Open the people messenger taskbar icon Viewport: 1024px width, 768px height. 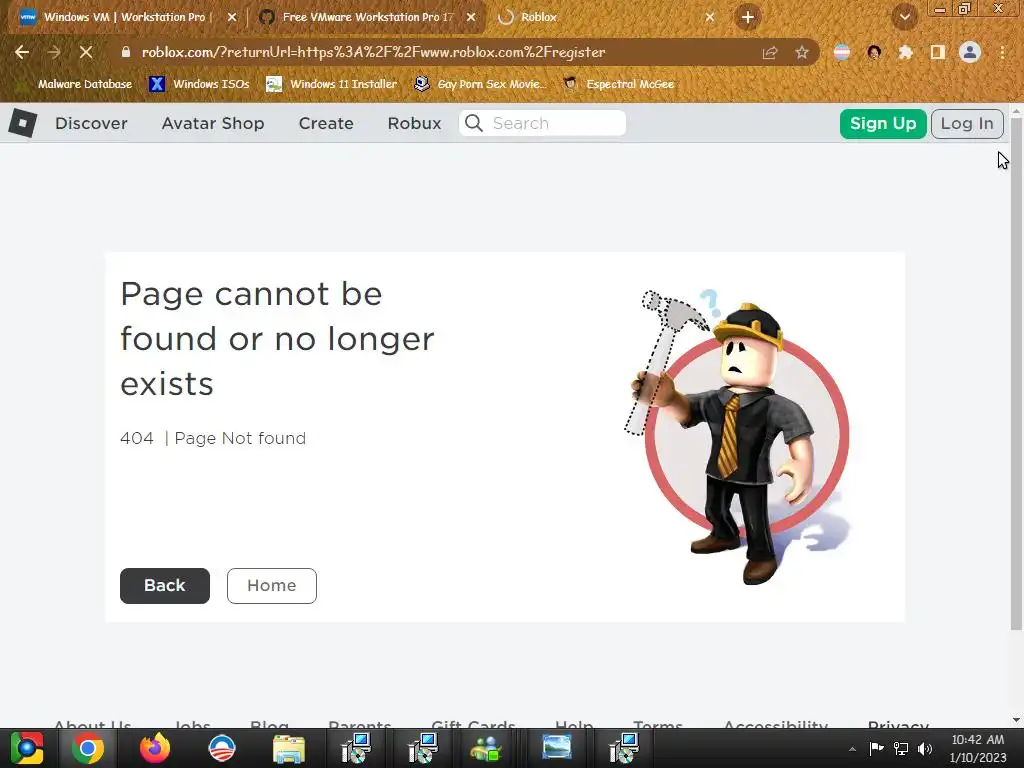click(487, 748)
